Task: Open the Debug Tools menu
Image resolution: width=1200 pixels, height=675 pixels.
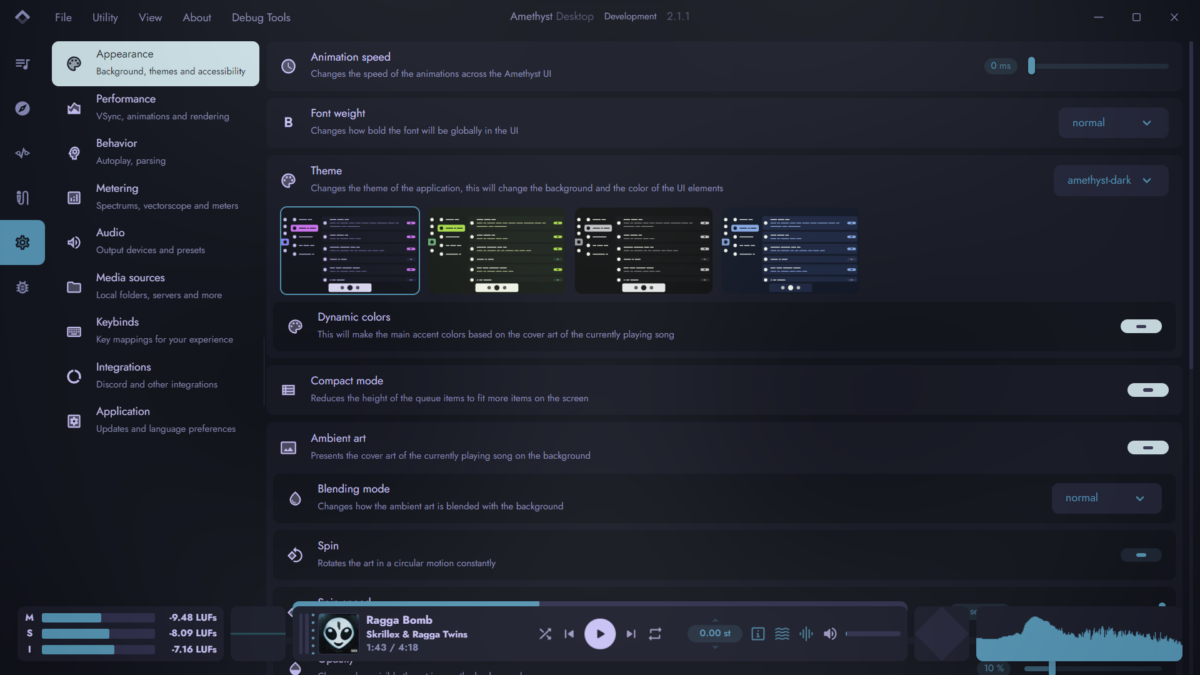Action: click(x=261, y=17)
